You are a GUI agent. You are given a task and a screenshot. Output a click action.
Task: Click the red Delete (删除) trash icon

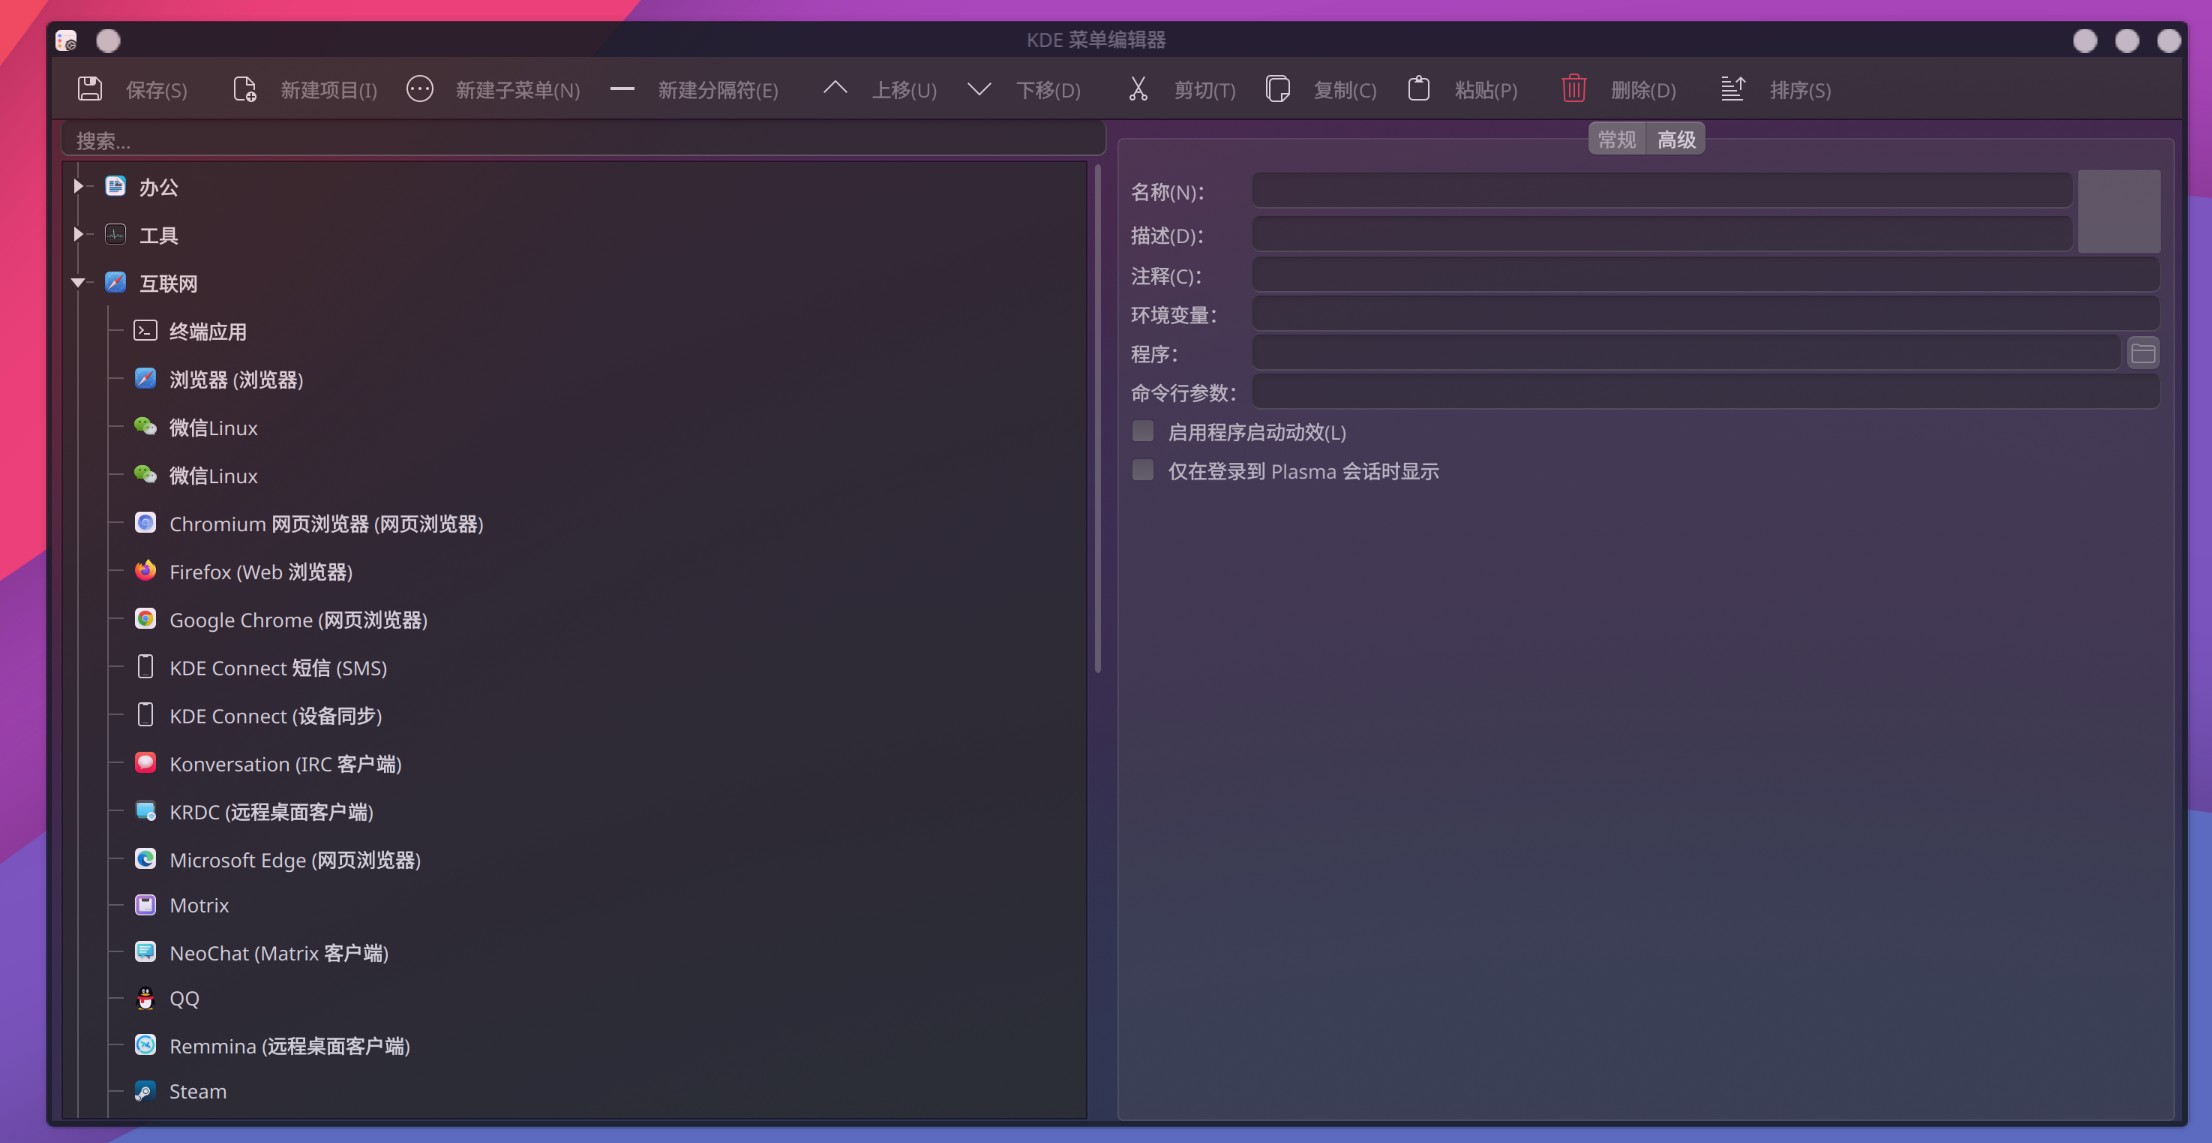point(1574,89)
